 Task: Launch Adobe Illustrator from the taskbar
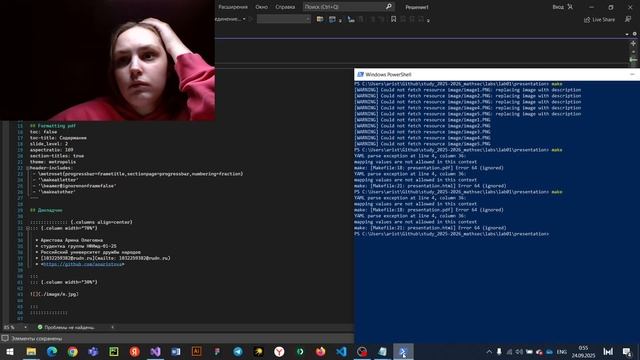pyautogui.click(x=196, y=351)
